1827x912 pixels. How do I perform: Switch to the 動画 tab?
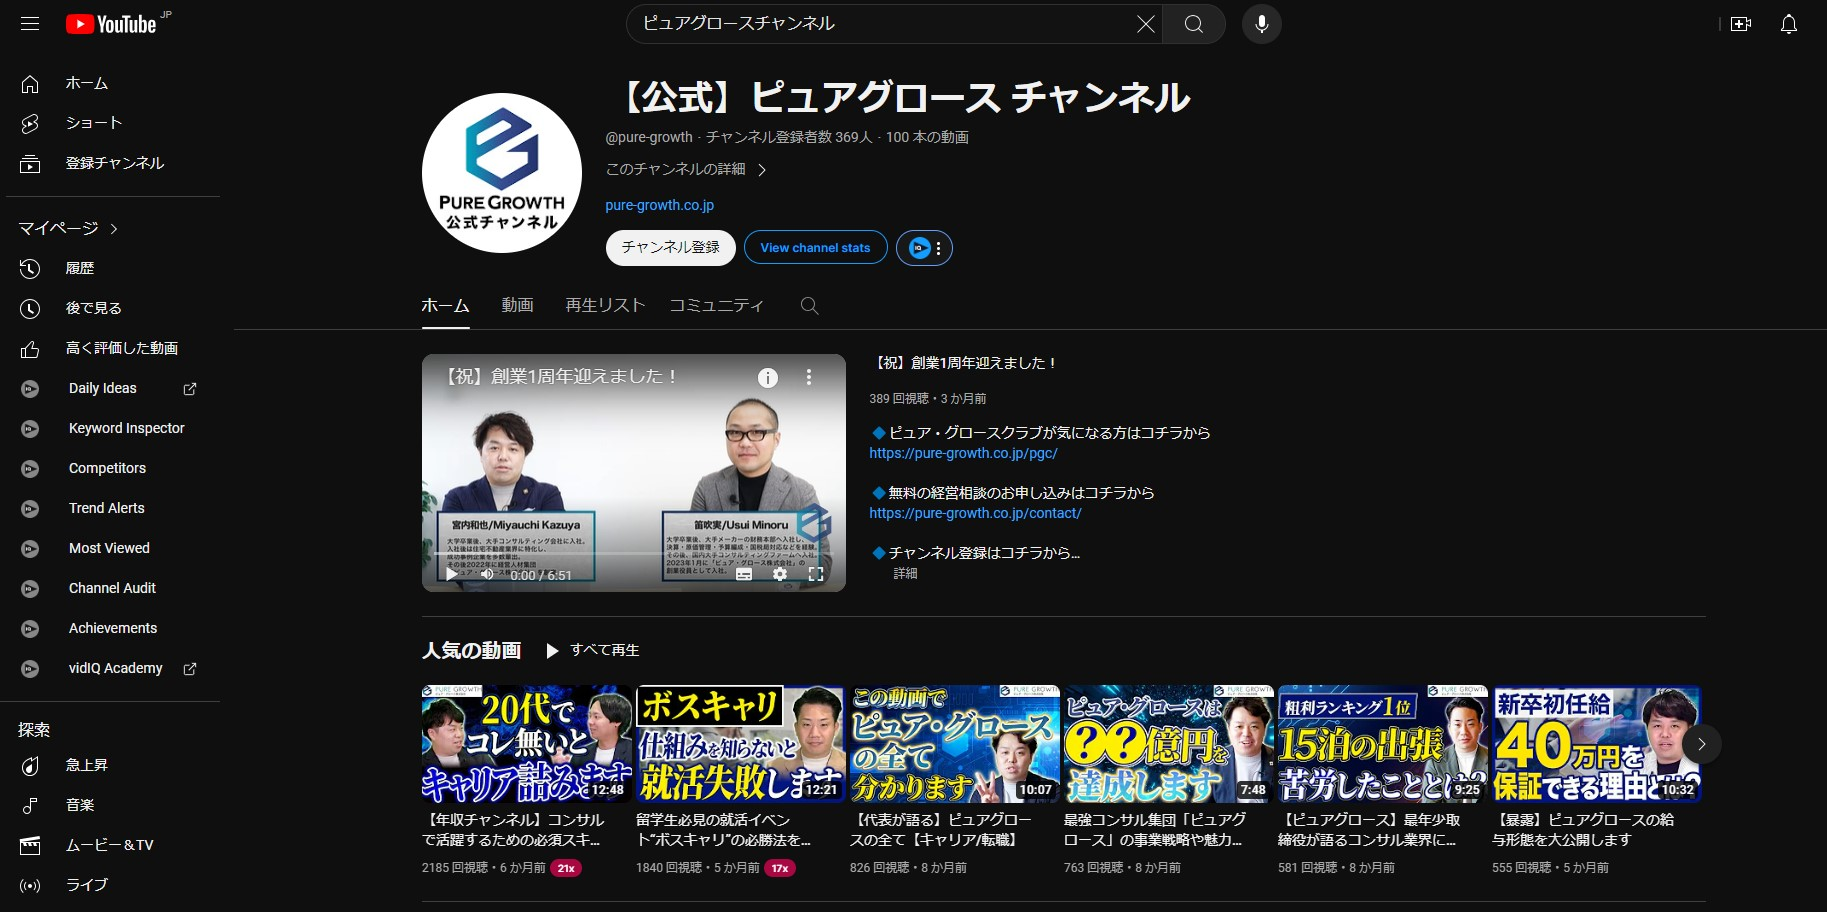[518, 305]
